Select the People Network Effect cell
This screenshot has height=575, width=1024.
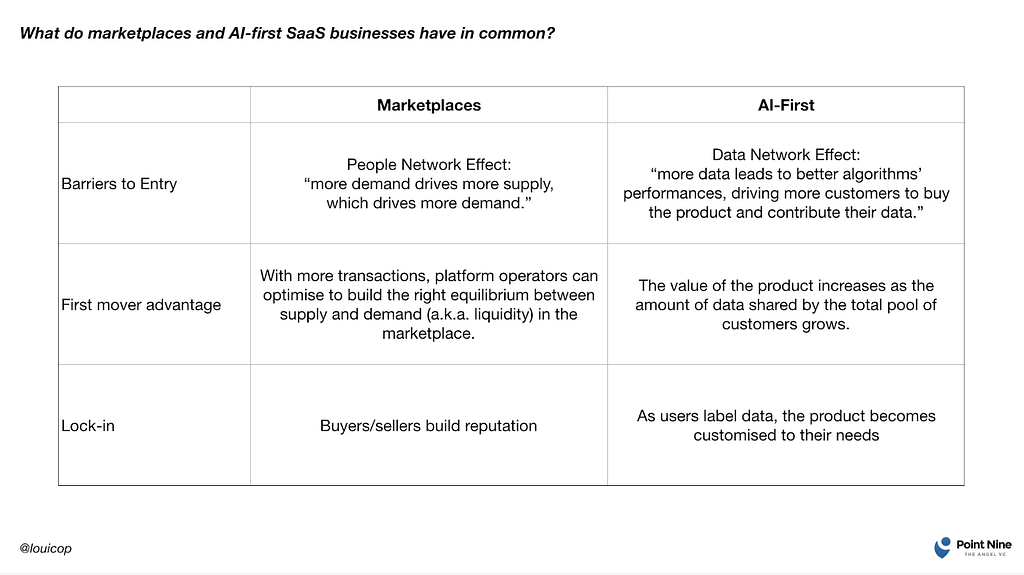428,184
